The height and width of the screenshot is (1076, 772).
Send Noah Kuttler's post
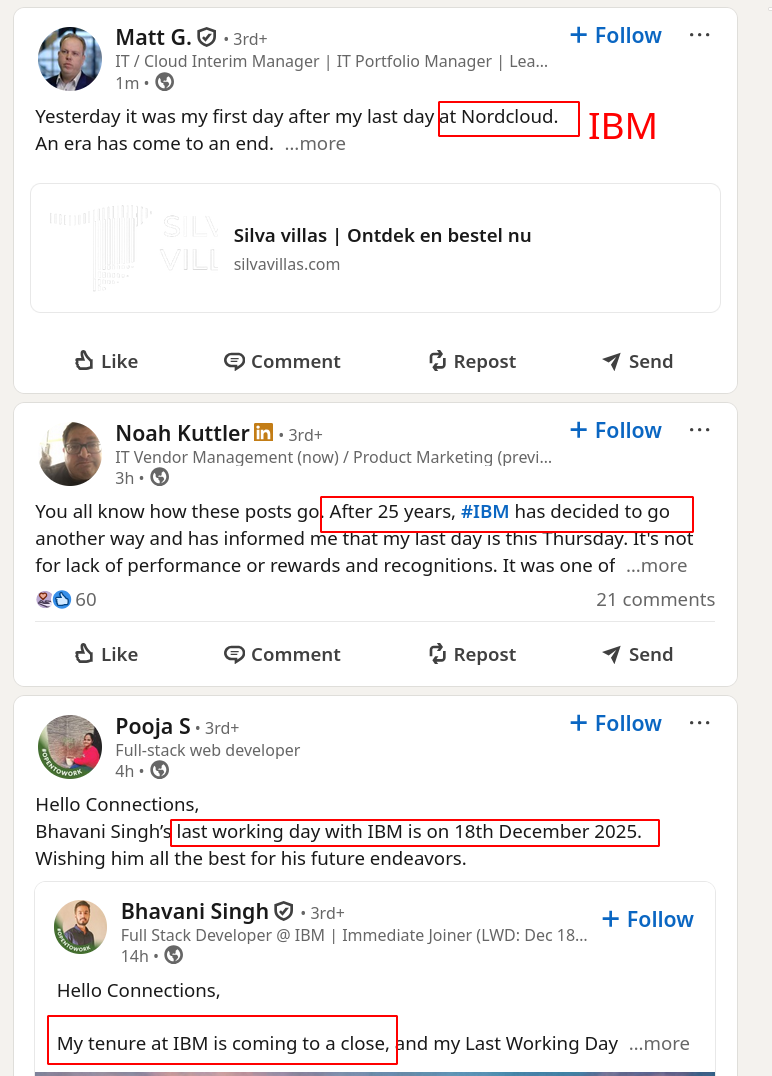(x=637, y=654)
